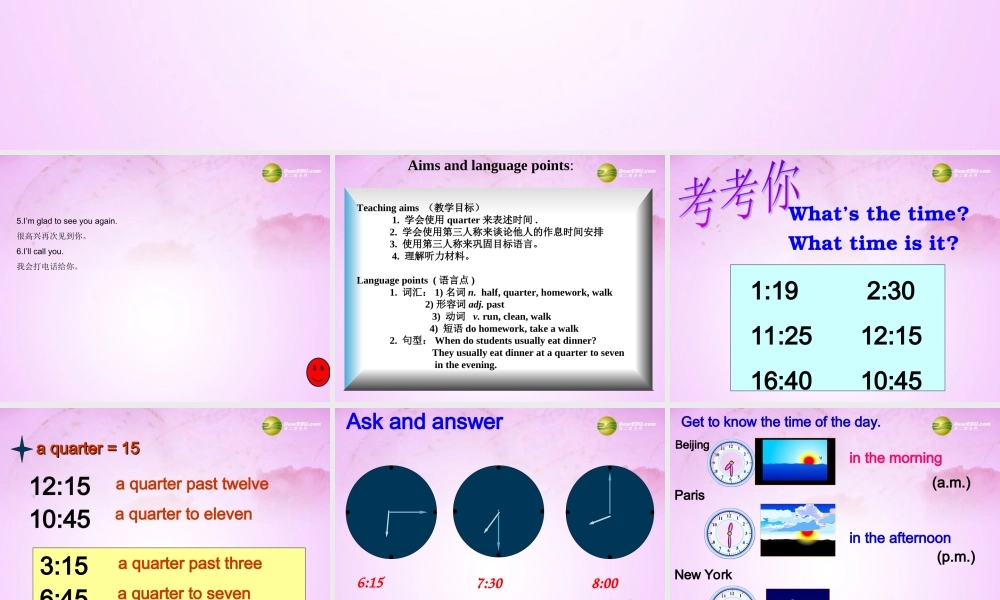The width and height of the screenshot is (1000, 600).
Task: Toggle the DearEDU watermark on the greetings slide
Action: pyautogui.click(x=273, y=172)
